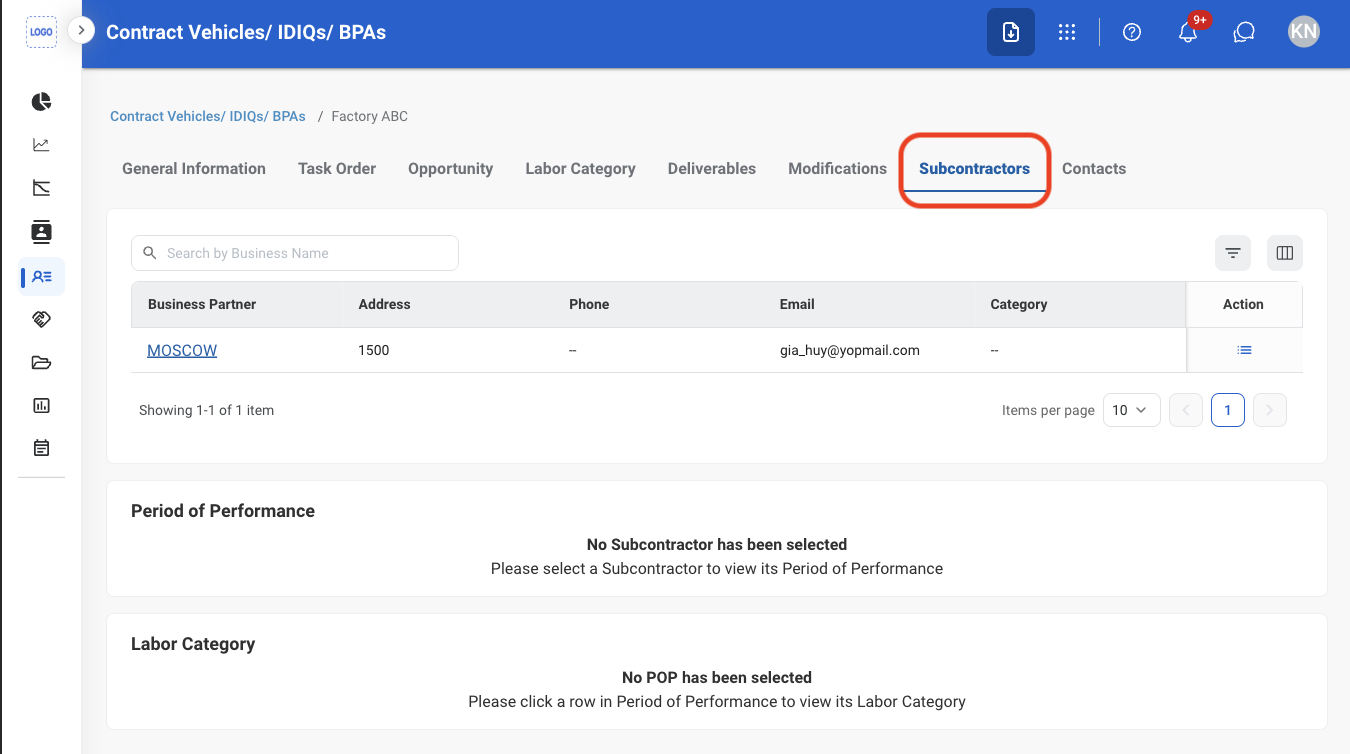Screen dimensions: 1350x754
Task: Go to the Modifications tab
Action: coord(838,169)
